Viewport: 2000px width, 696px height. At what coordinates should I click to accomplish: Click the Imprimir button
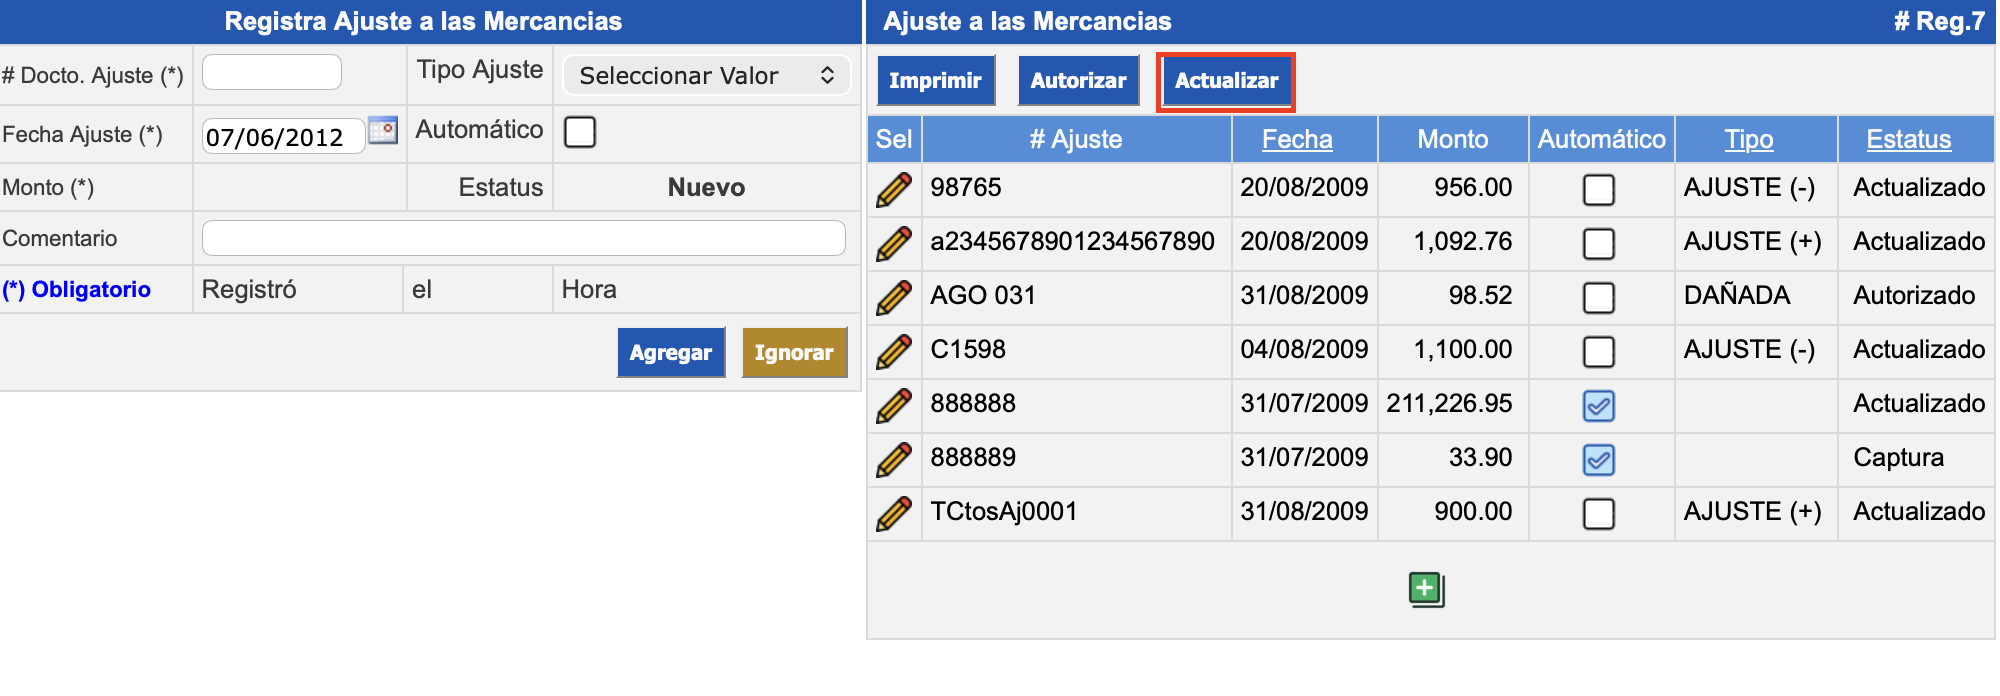click(x=935, y=81)
